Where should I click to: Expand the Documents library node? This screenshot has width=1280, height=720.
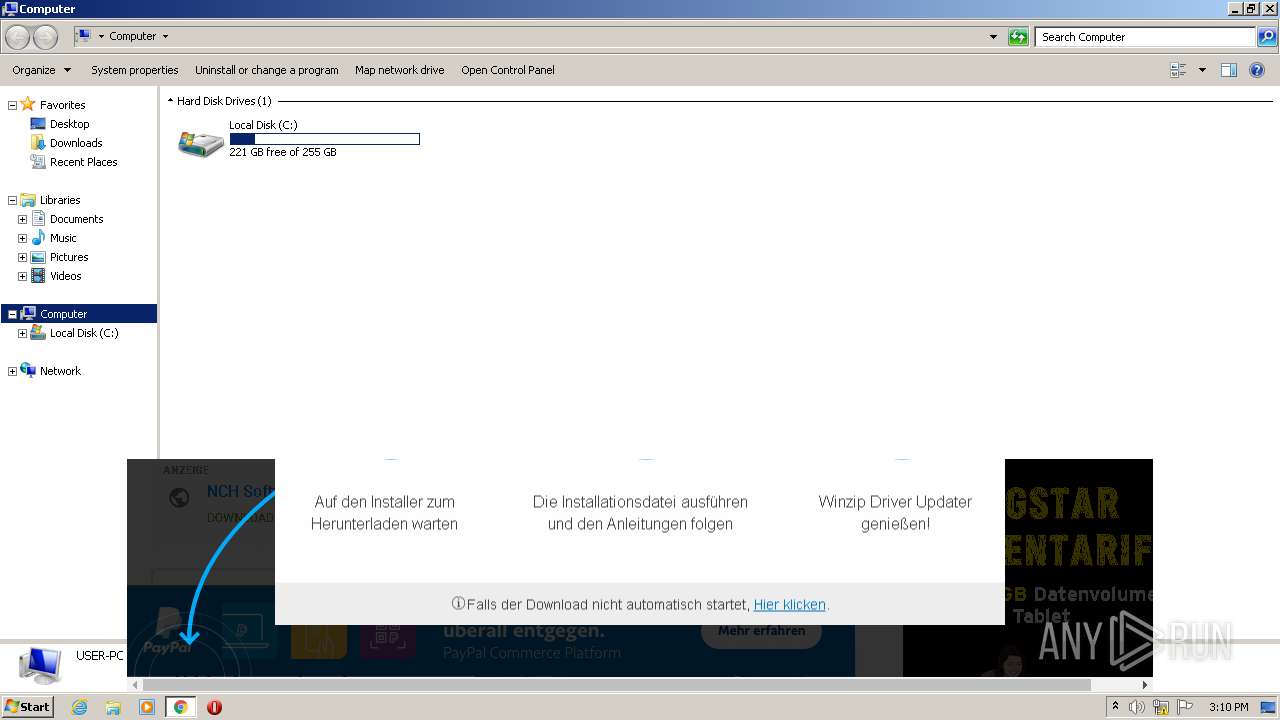22,219
